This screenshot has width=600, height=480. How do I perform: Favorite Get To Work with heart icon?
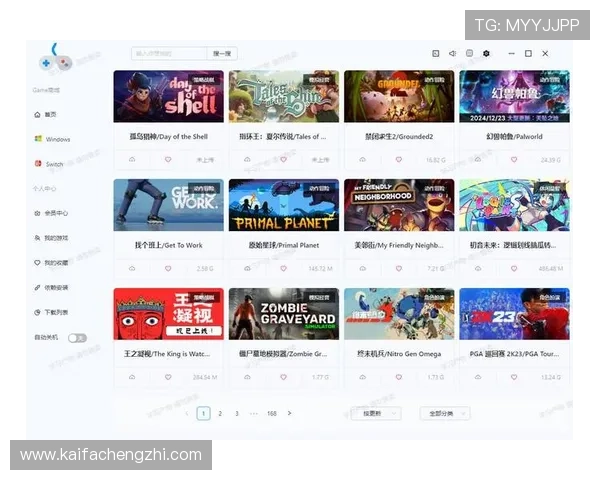click(168, 268)
